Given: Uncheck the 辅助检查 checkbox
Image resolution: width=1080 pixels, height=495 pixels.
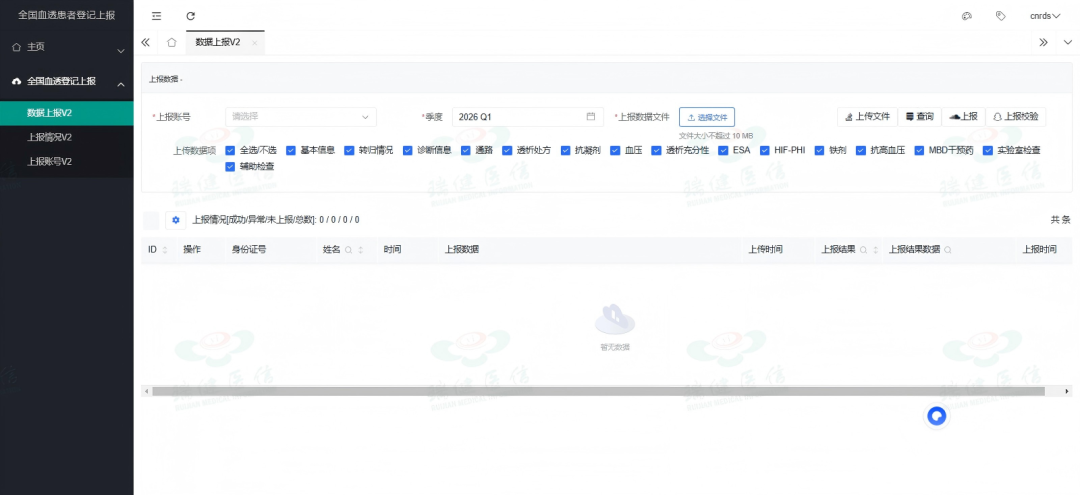Looking at the screenshot, I should (231, 166).
